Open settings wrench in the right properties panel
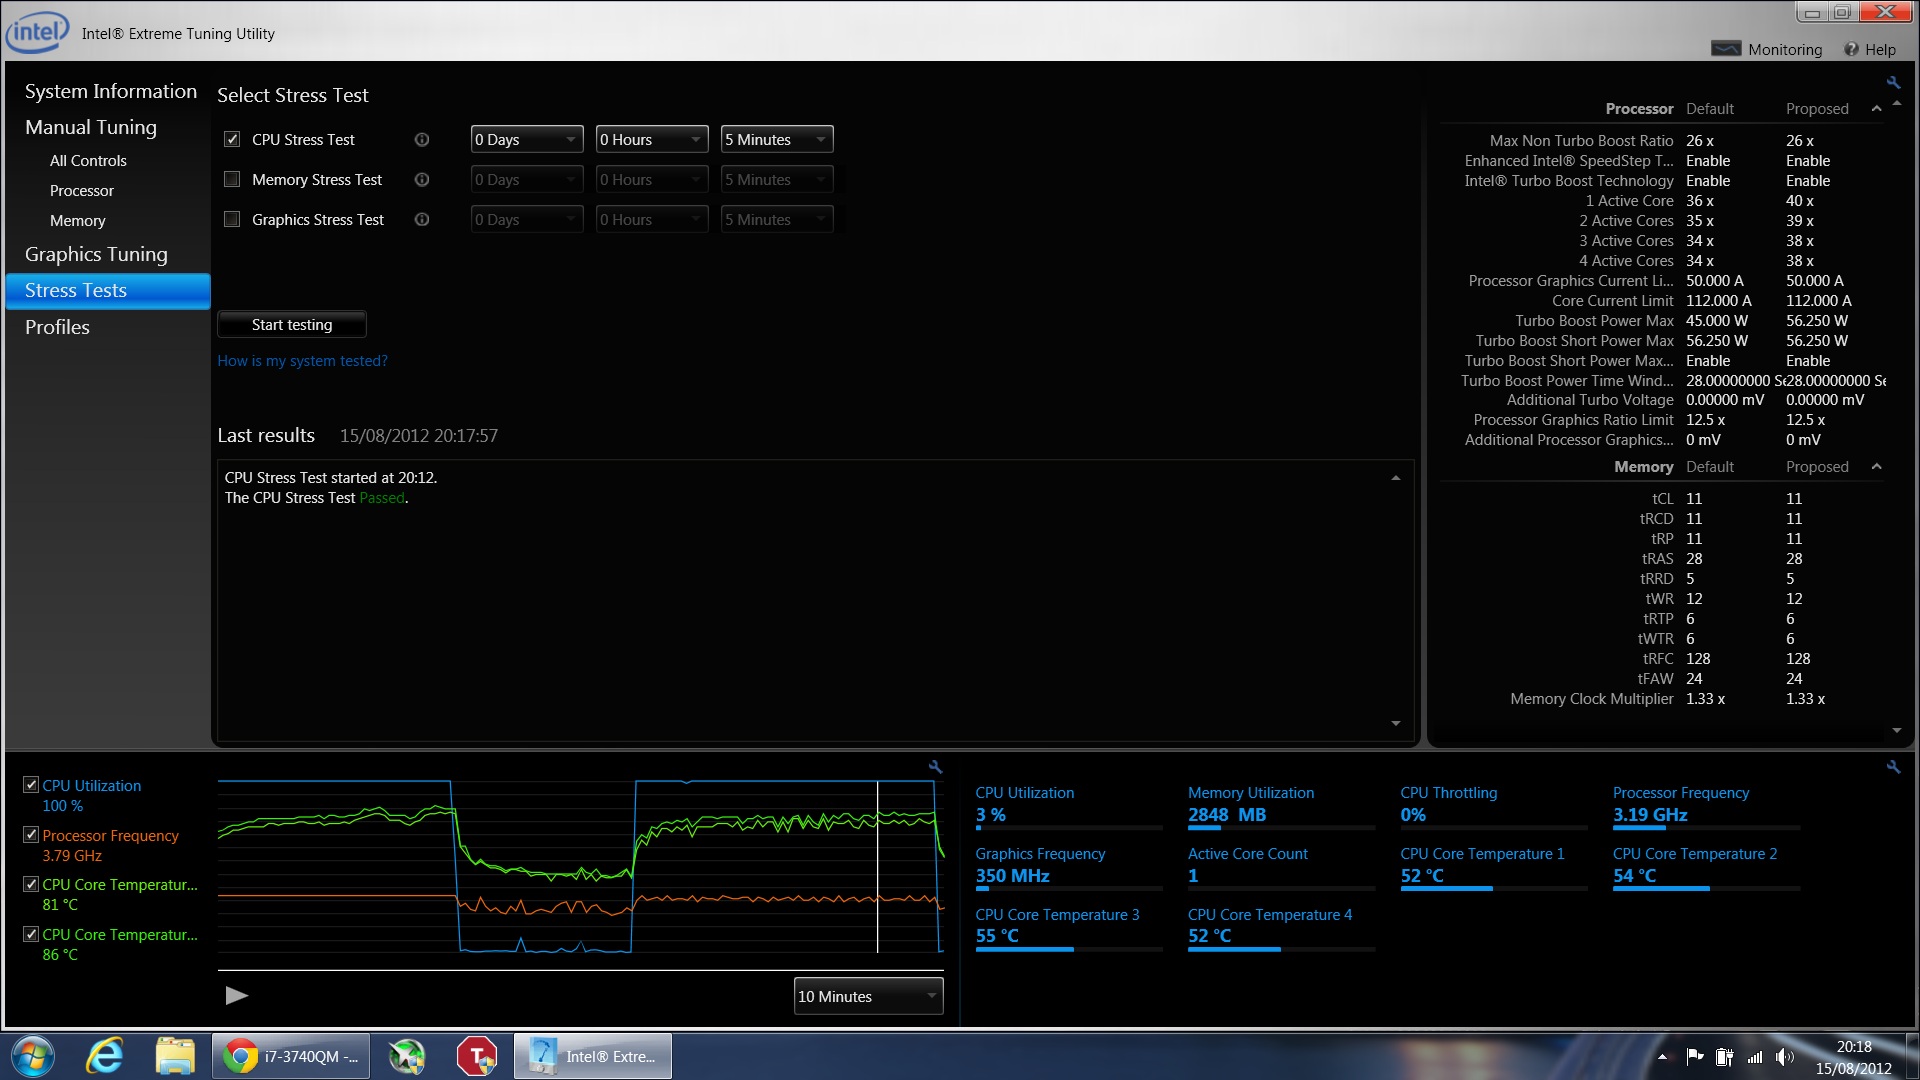 click(1893, 83)
